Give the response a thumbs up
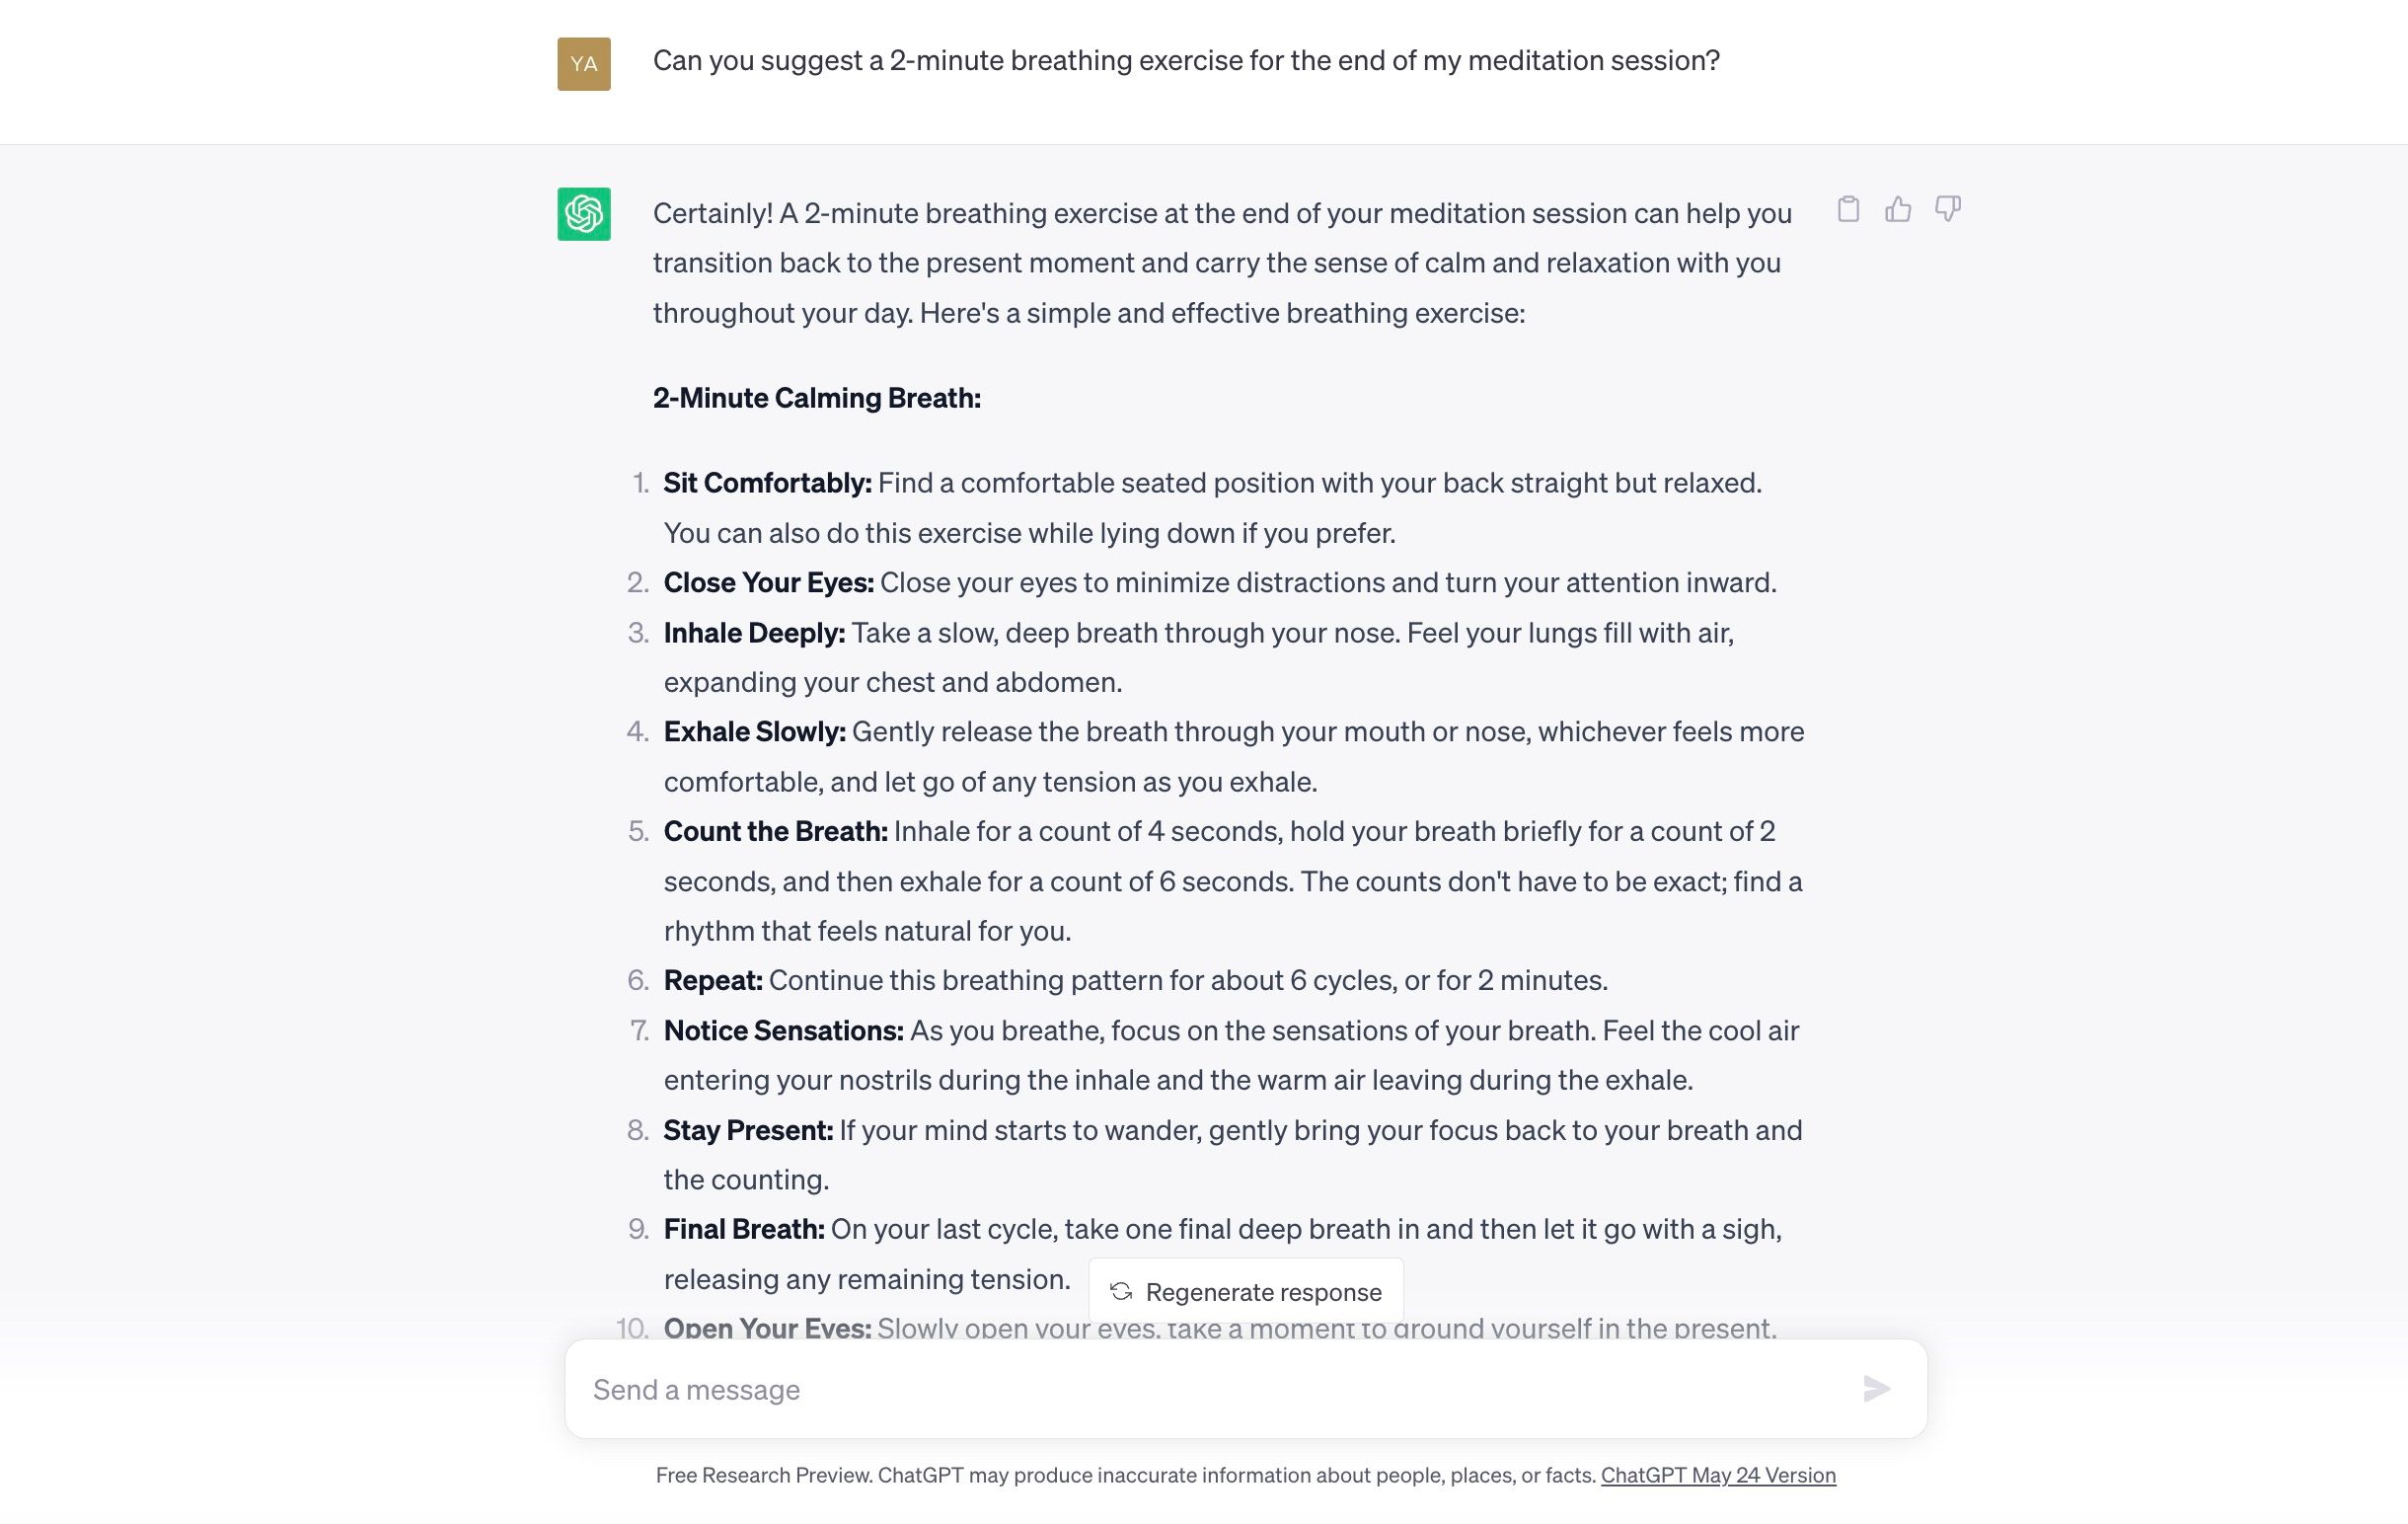This screenshot has width=2408, height=1524. click(1898, 209)
